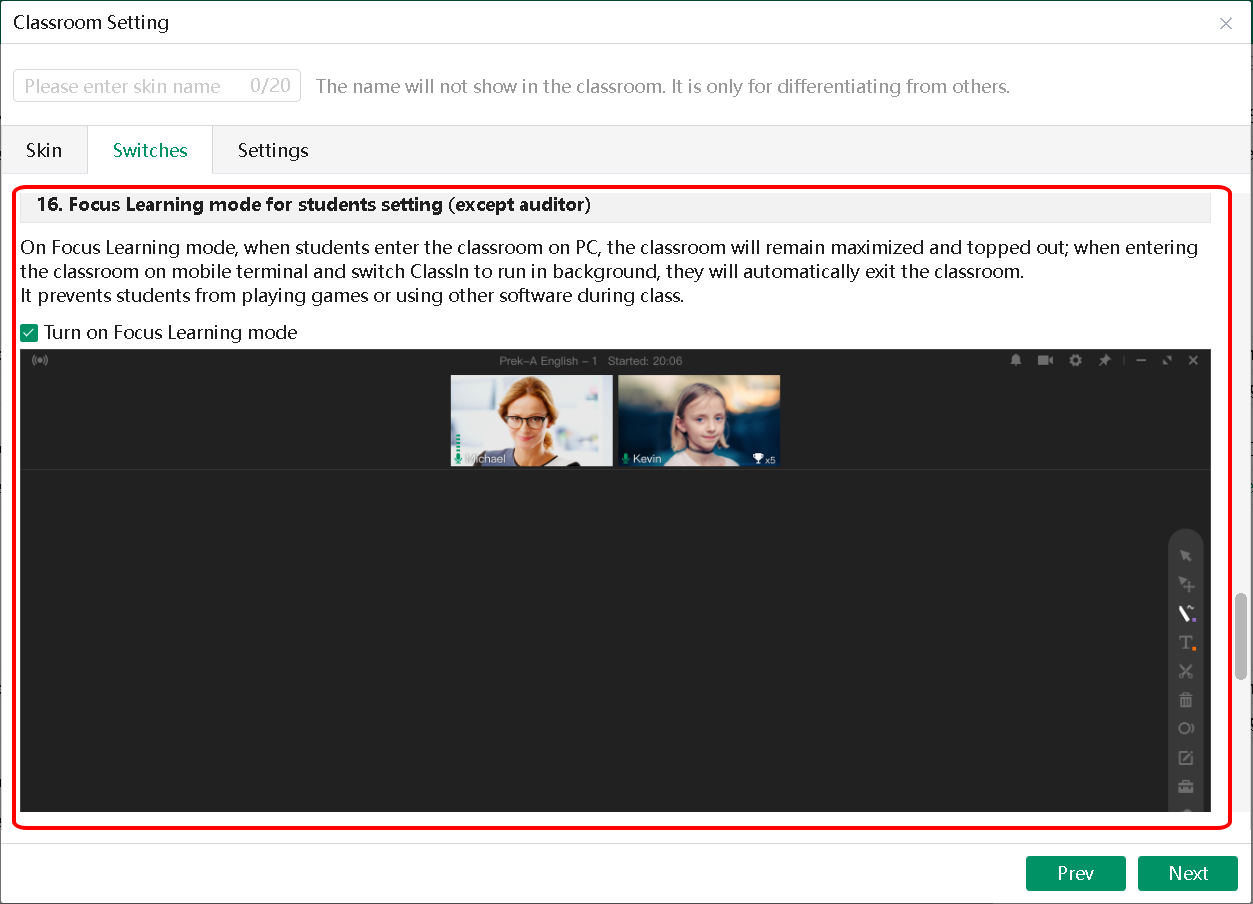Open the toolbox icon in toolbar
Viewport: 1253px width, 904px height.
point(1186,787)
